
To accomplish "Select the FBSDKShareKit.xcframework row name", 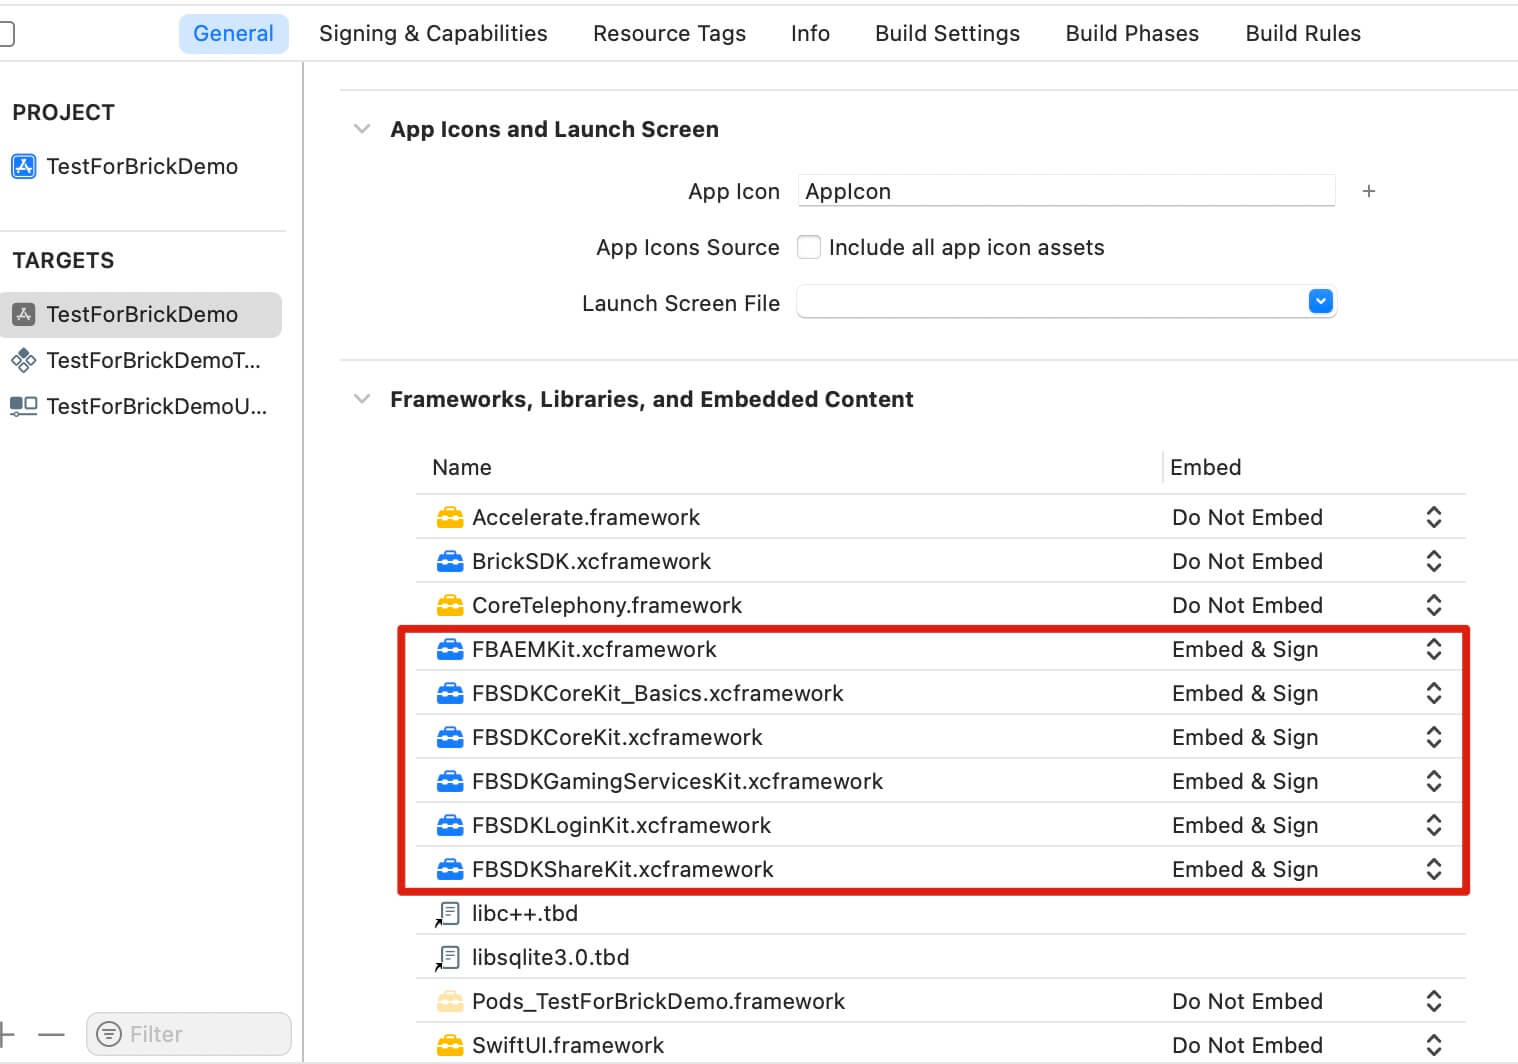I will coord(622,869).
